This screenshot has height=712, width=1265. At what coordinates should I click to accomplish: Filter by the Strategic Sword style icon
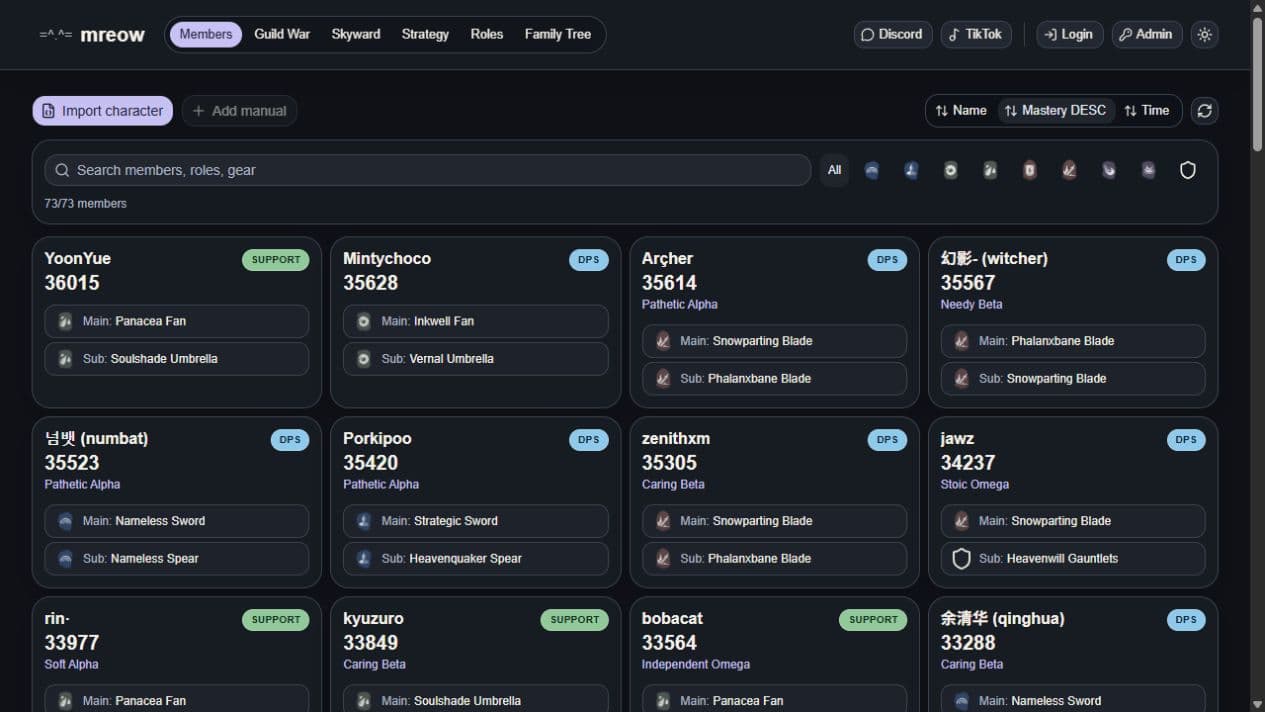click(911, 170)
